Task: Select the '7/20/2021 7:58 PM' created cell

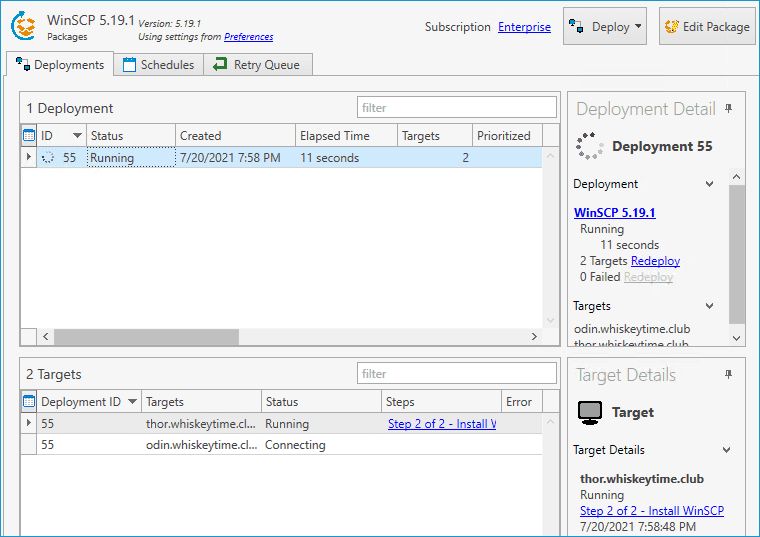Action: 235,158
